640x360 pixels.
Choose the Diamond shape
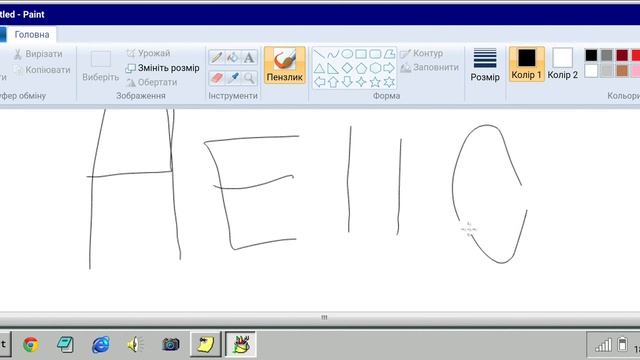[x=347, y=68]
